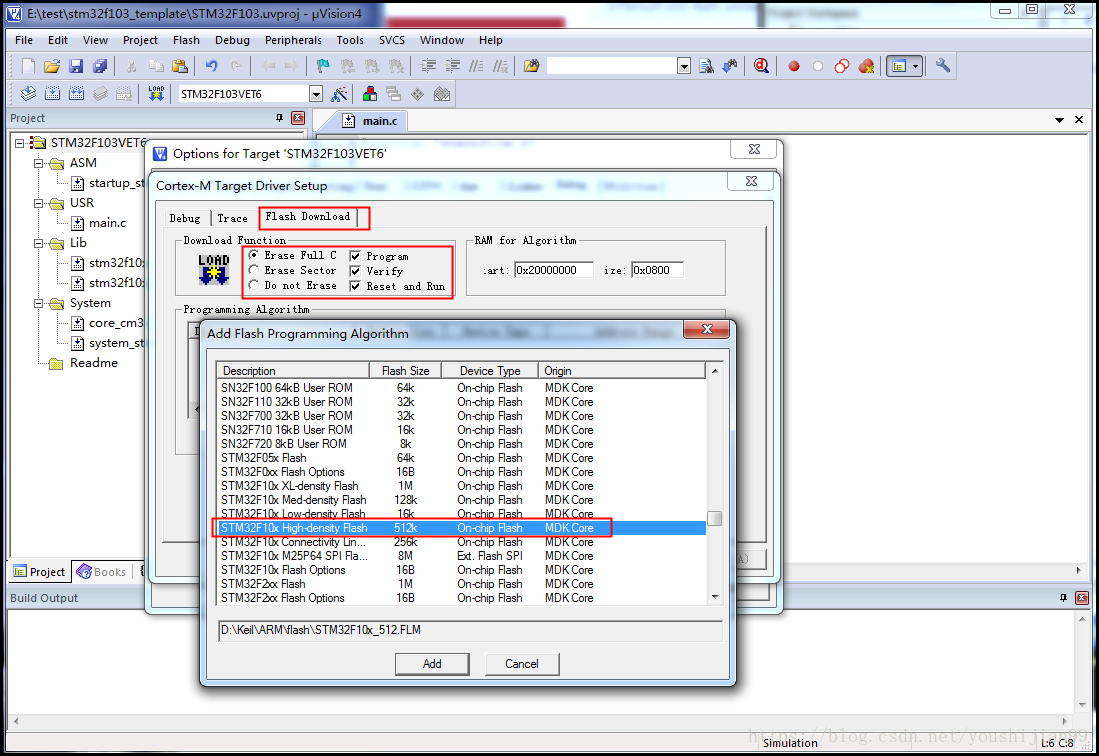Click the LOAD download-to-flash toolbar icon
Viewport: 1099px width, 756px height.
(156, 94)
